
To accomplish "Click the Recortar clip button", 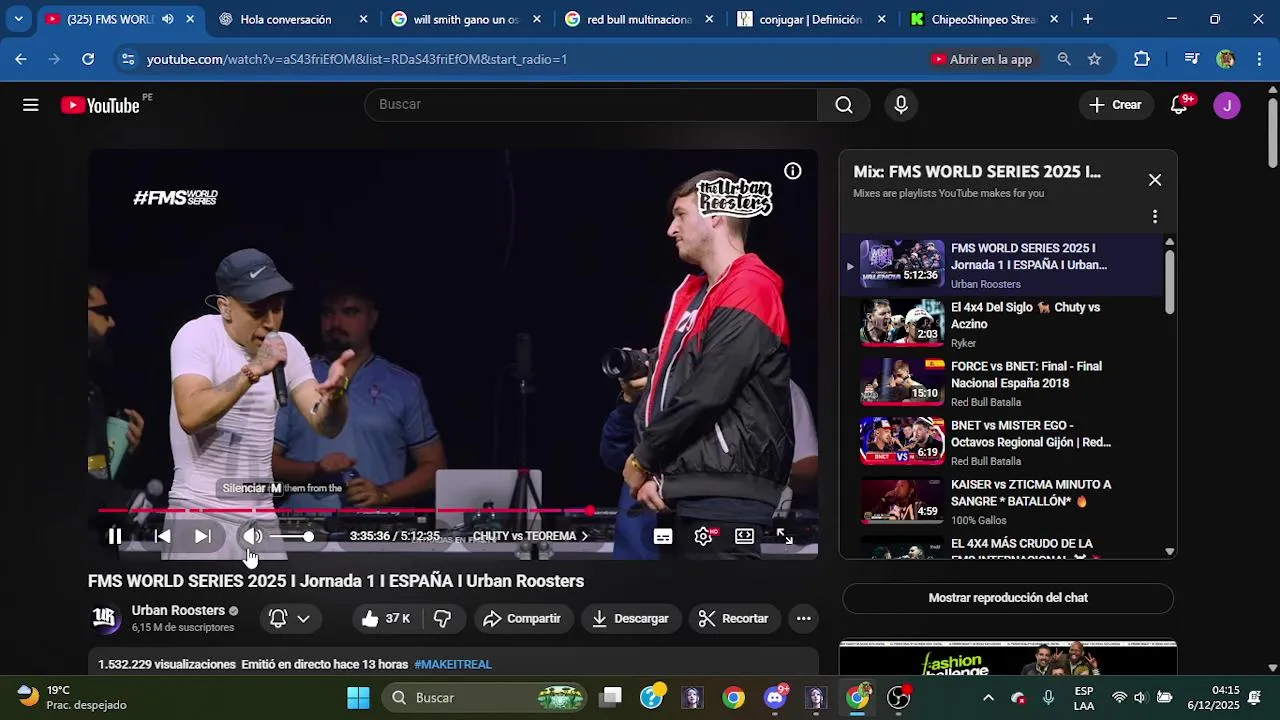I will pos(733,619).
